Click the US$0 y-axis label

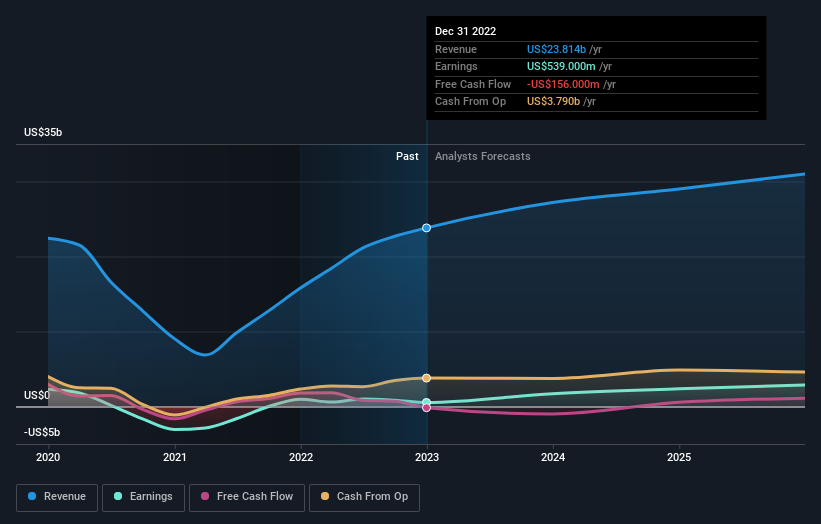pos(37,395)
